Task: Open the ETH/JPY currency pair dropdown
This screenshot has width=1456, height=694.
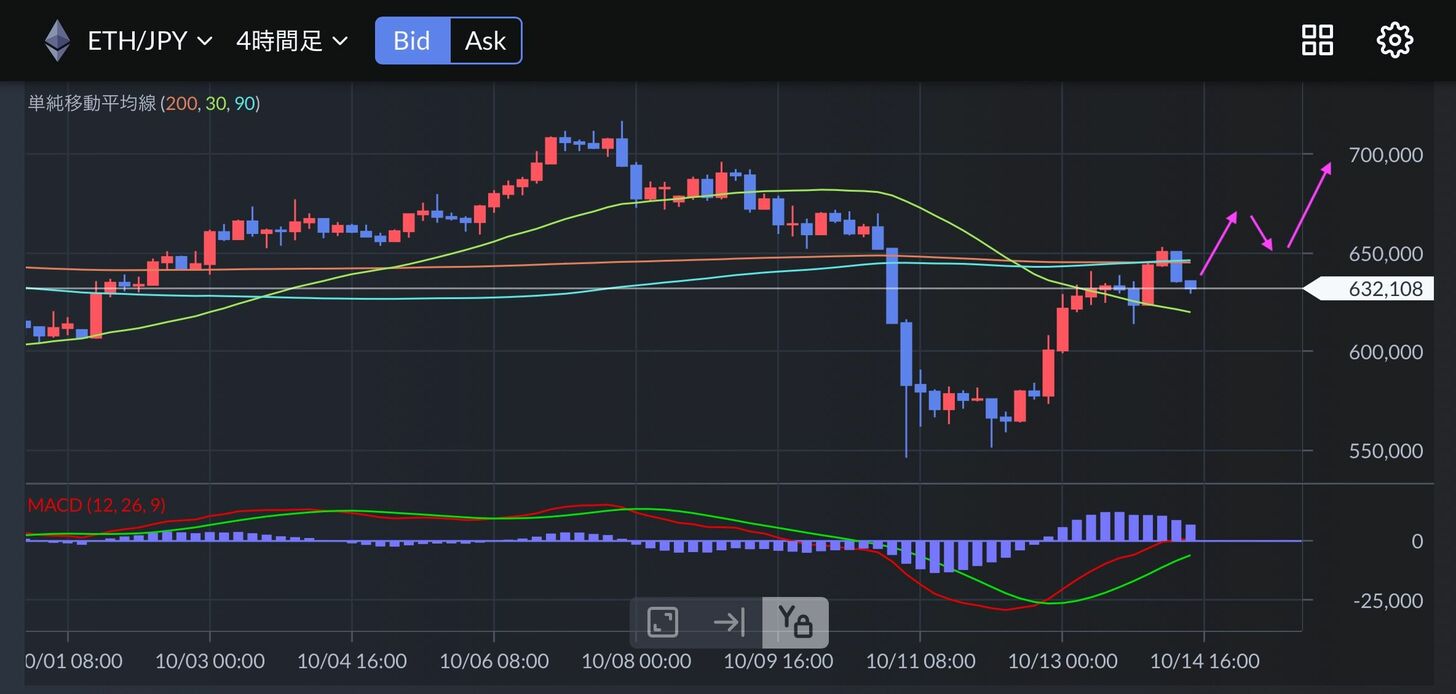Action: pos(150,41)
